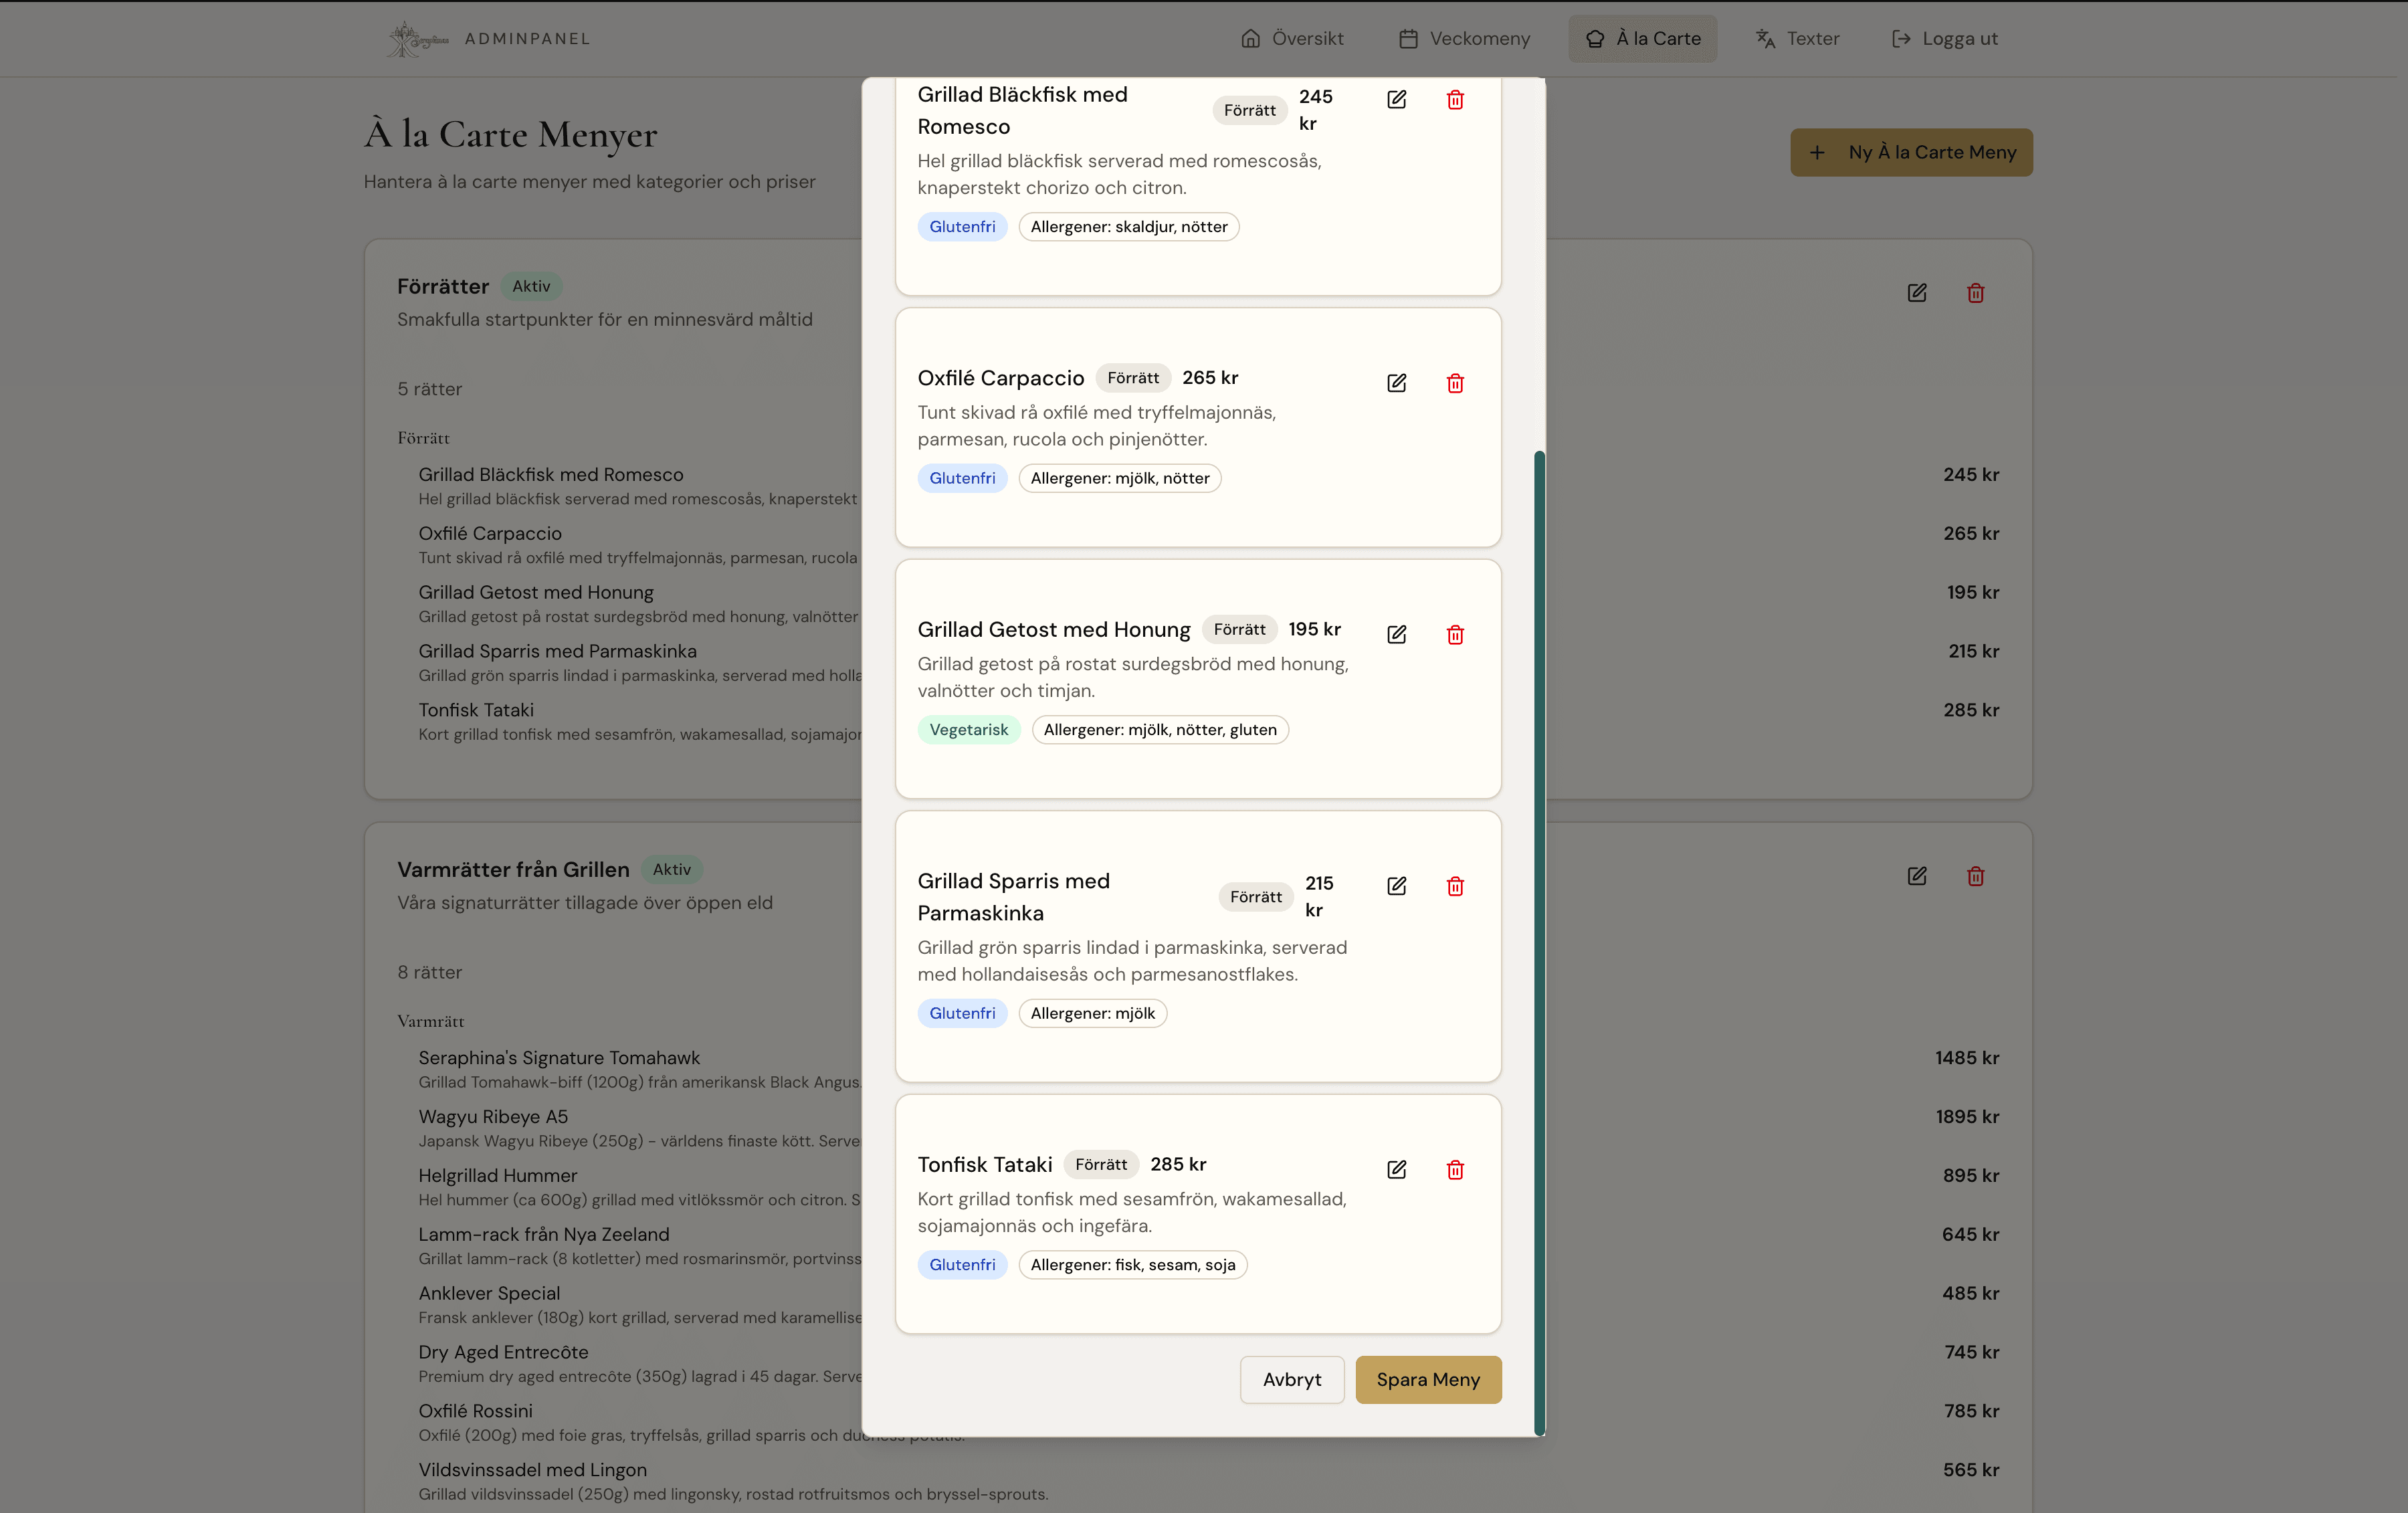Open the Texter section

coord(1797,39)
